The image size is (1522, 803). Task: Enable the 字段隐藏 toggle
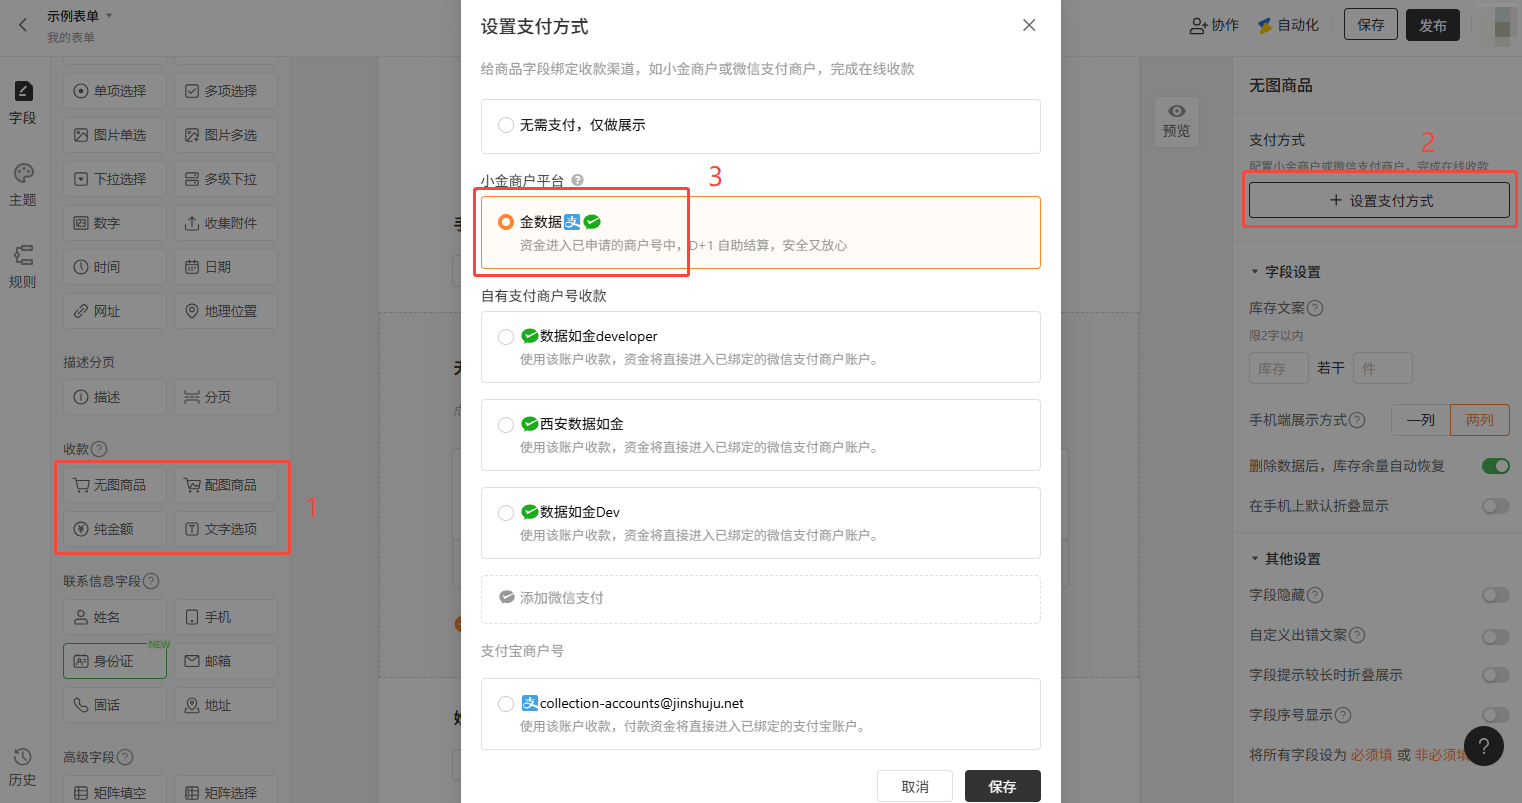point(1495,595)
